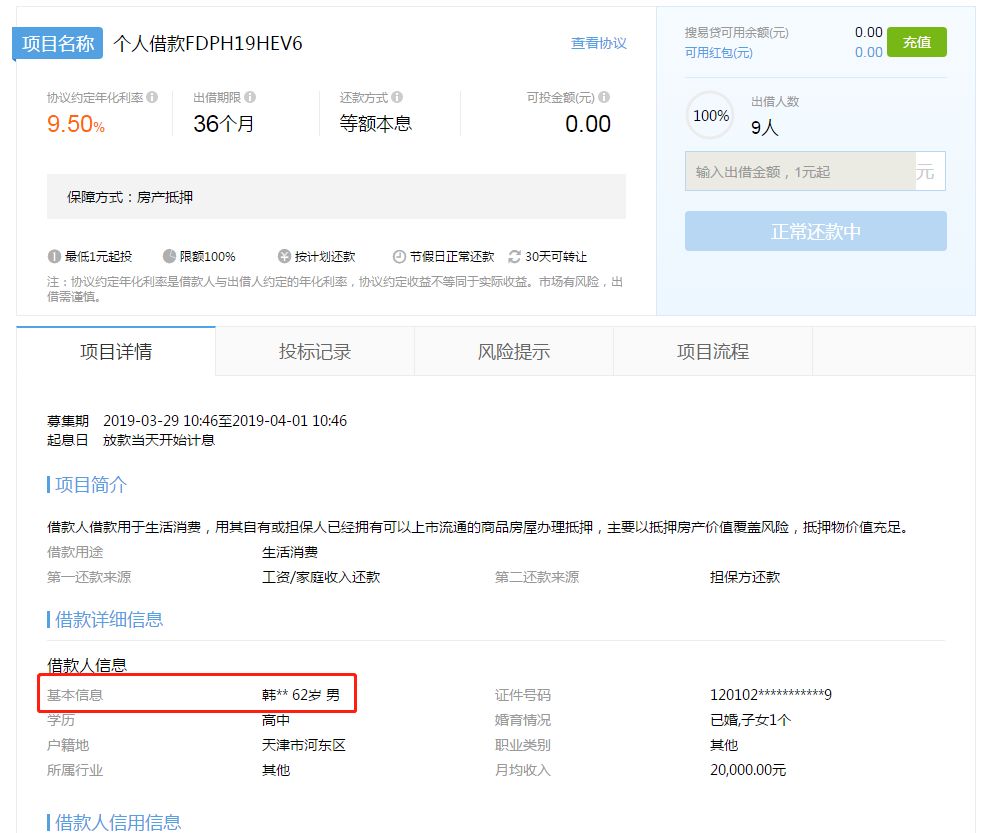Click the info icon next to 协议约定年化利率
The image size is (981, 833).
point(152,97)
